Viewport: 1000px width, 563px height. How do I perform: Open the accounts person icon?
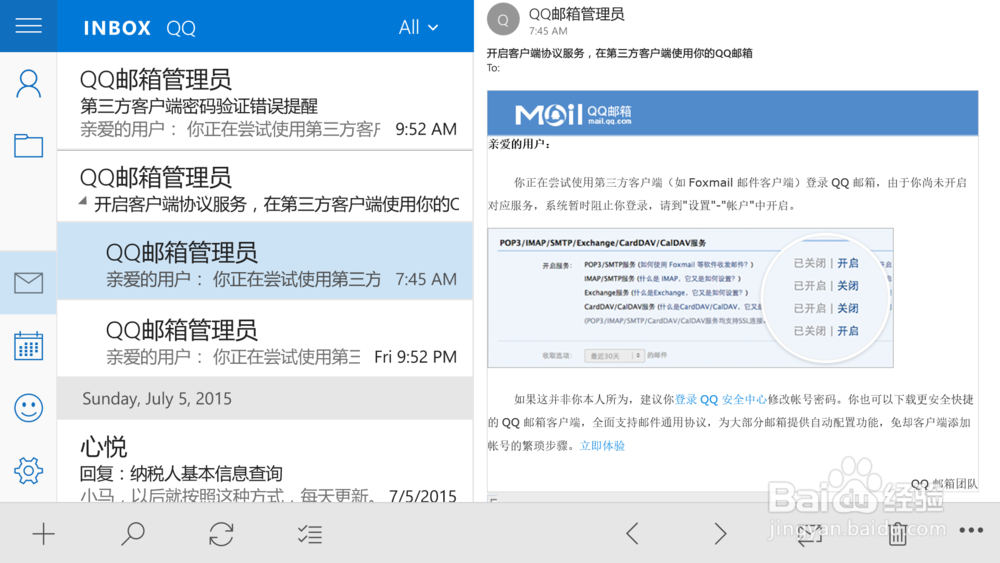pos(28,84)
